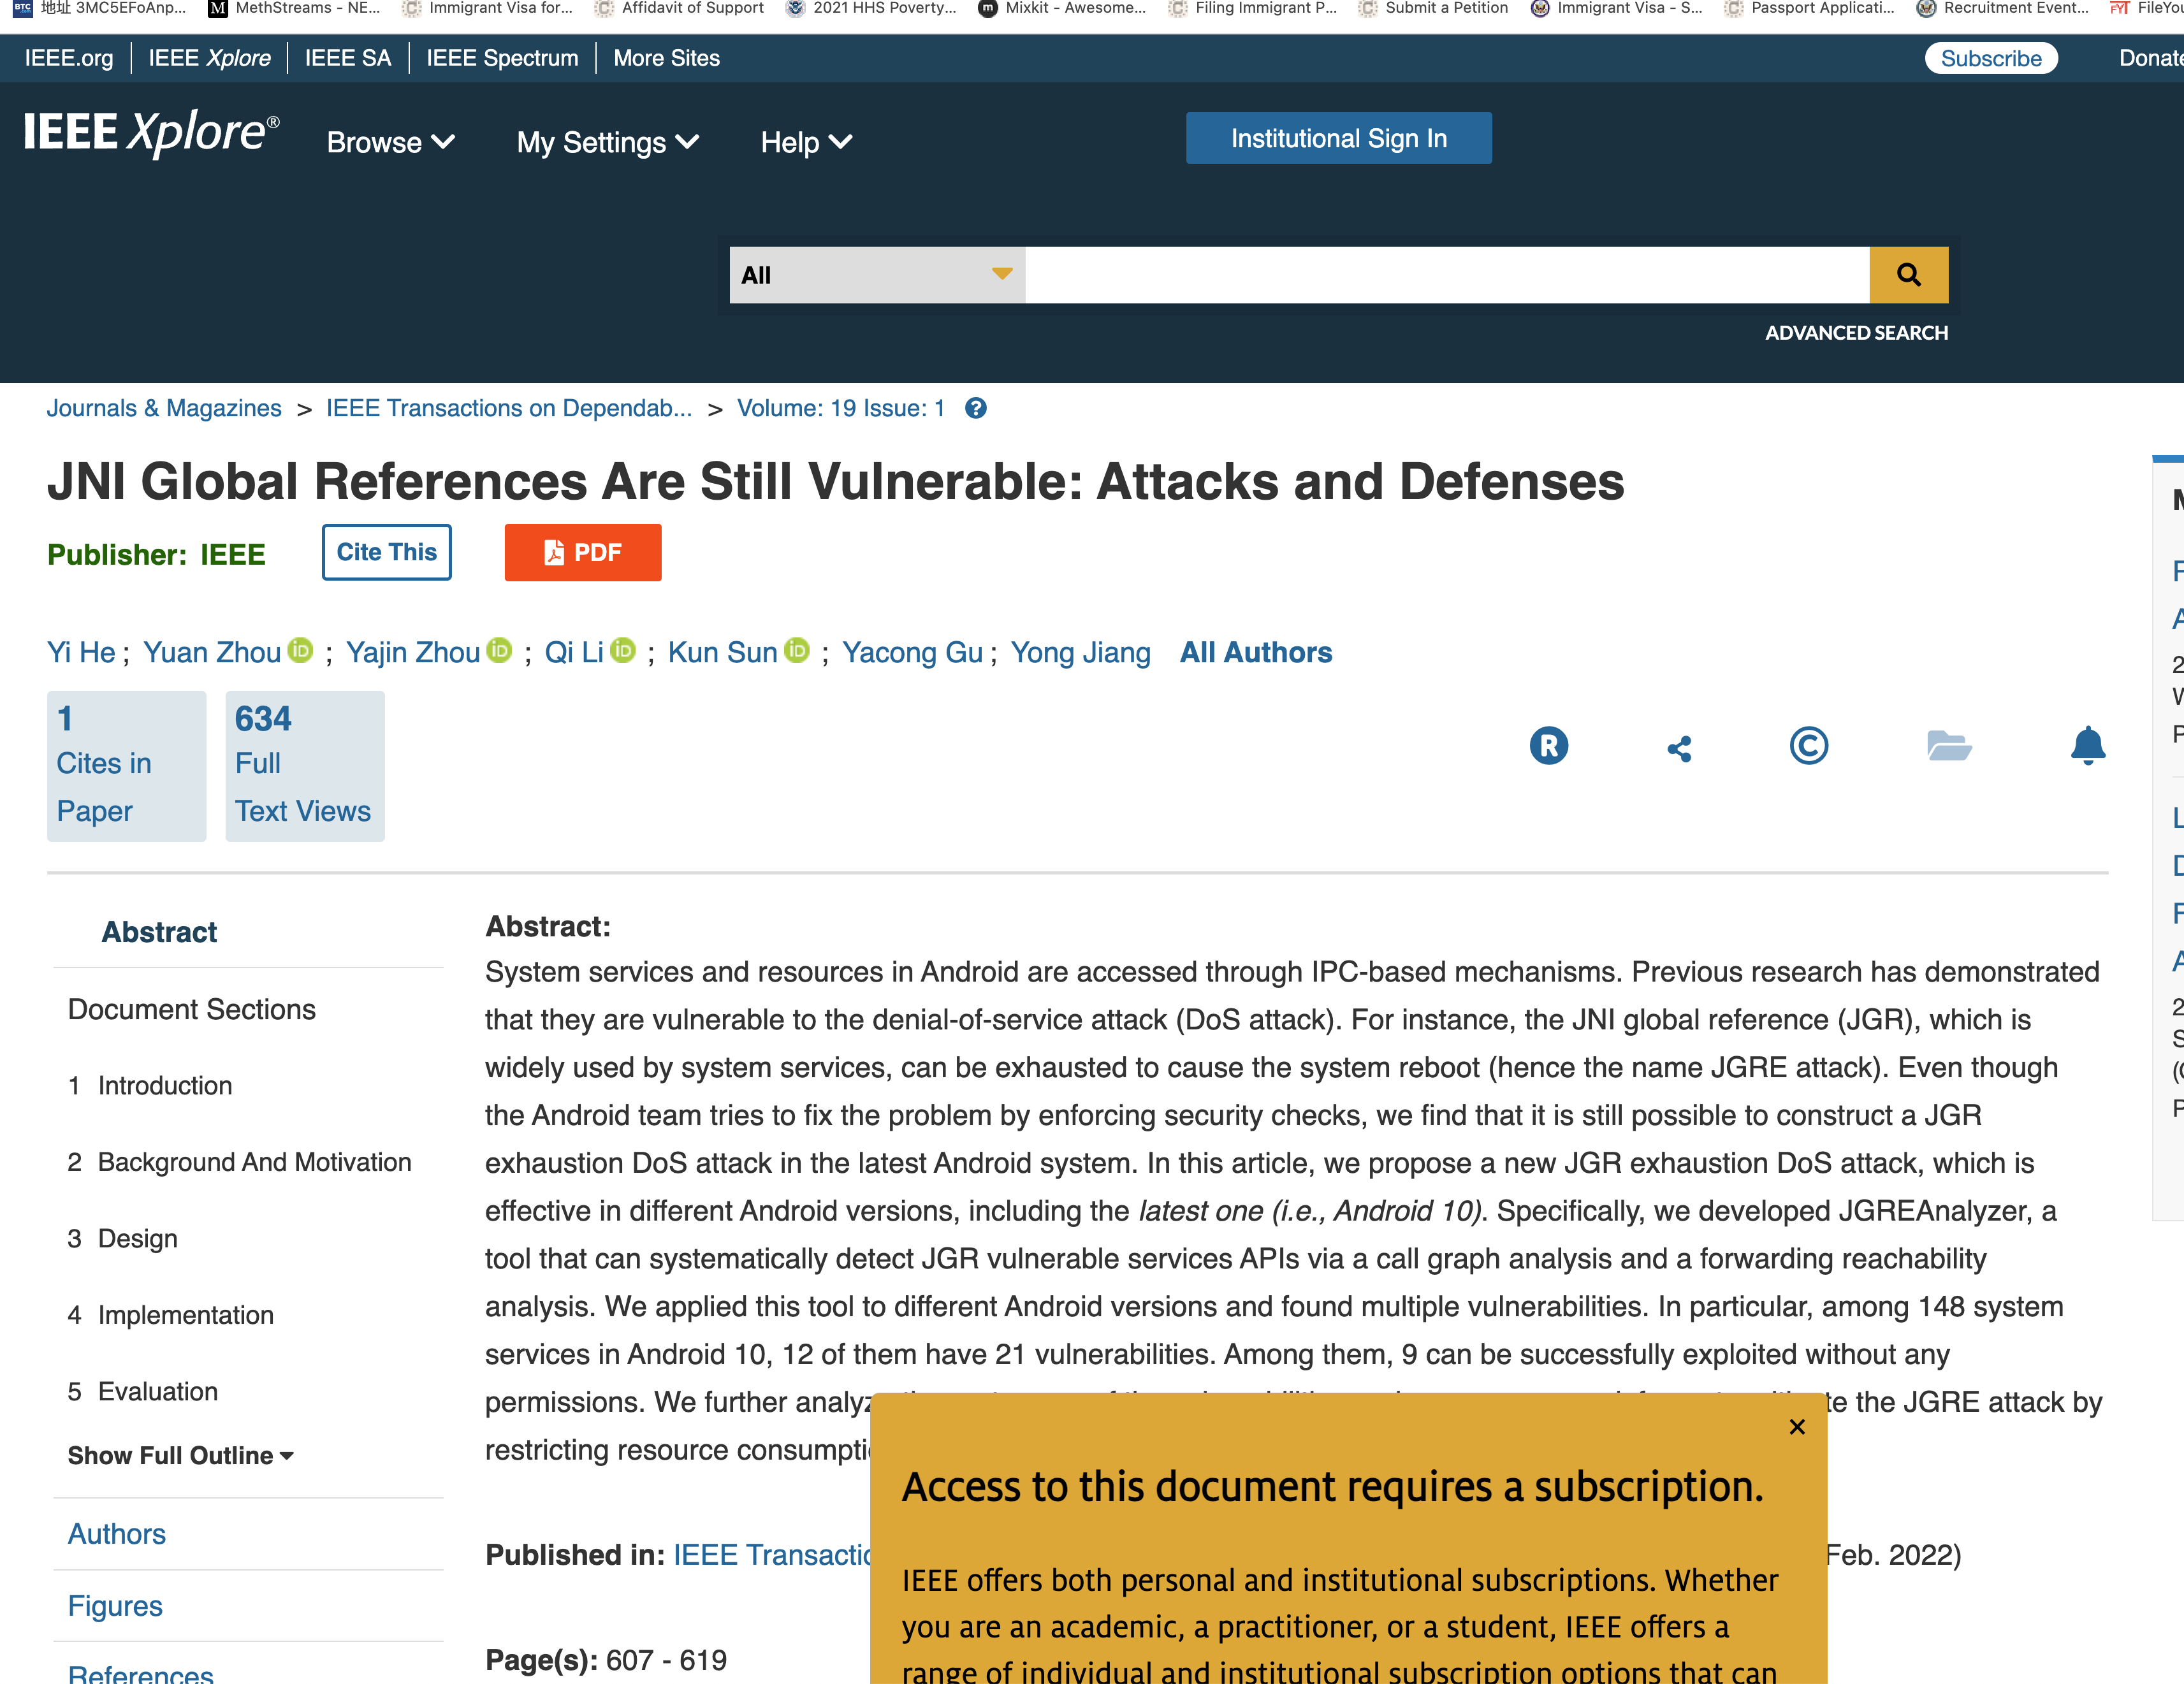Click the copyright permissions icon
Screen dimensions: 2184x1684
click(1808, 746)
